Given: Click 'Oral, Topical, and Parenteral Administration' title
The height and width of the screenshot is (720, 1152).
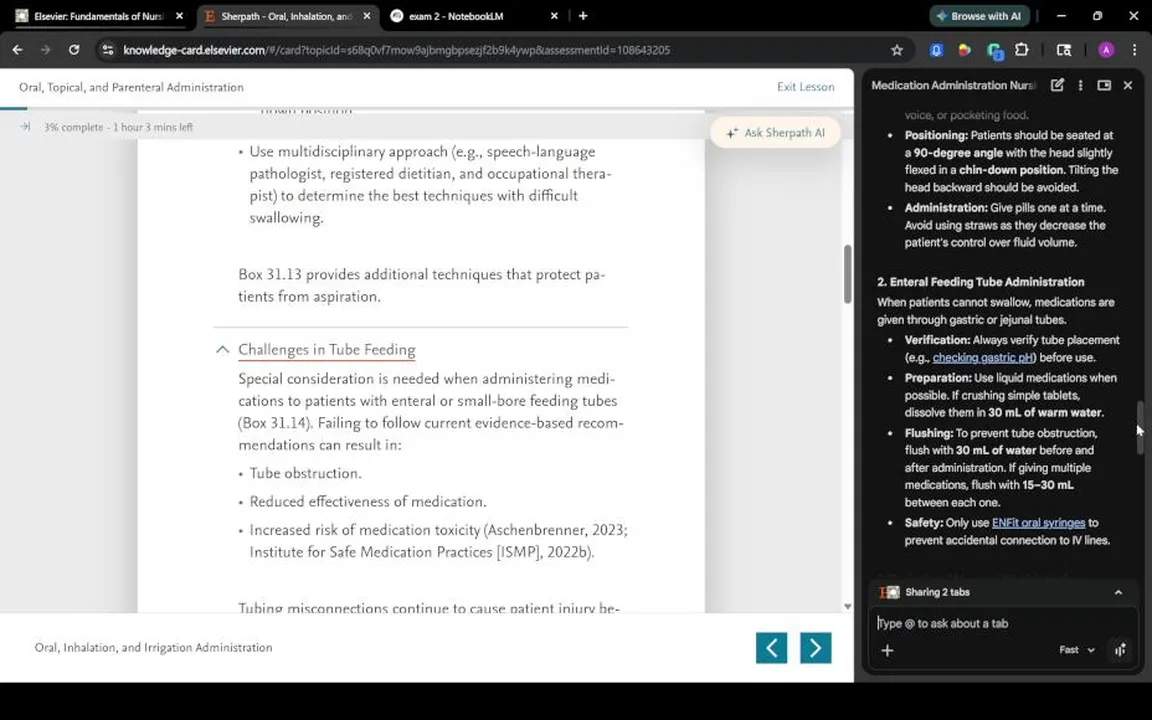Looking at the screenshot, I should (131, 87).
